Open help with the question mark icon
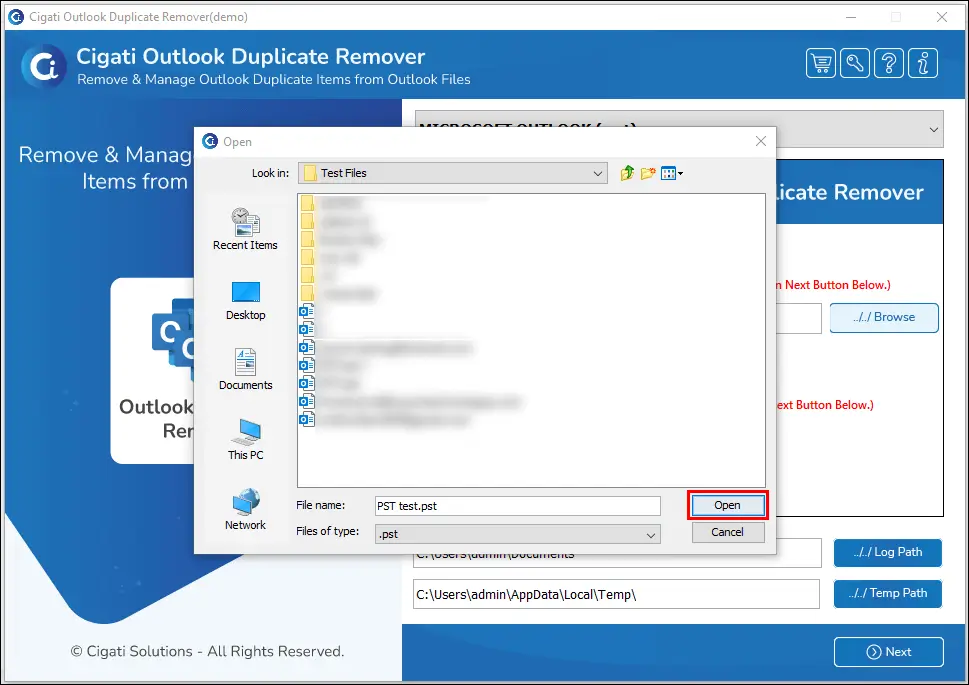 click(889, 63)
